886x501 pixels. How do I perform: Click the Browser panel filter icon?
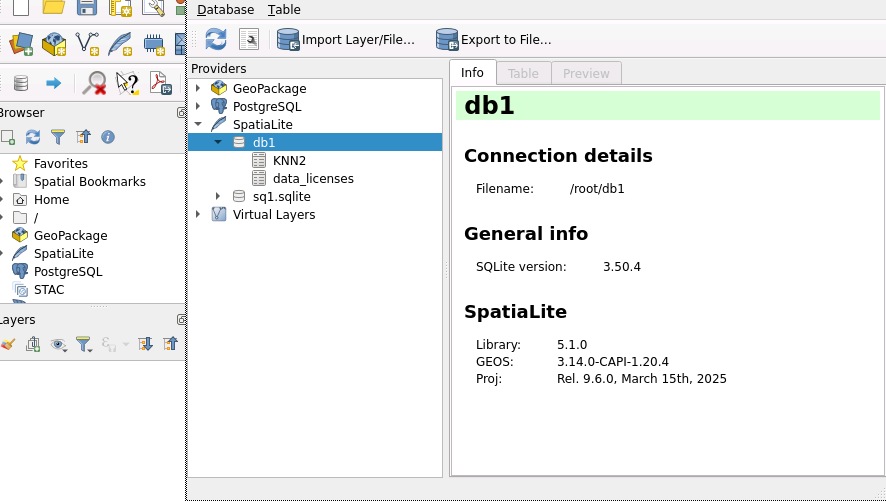58,137
